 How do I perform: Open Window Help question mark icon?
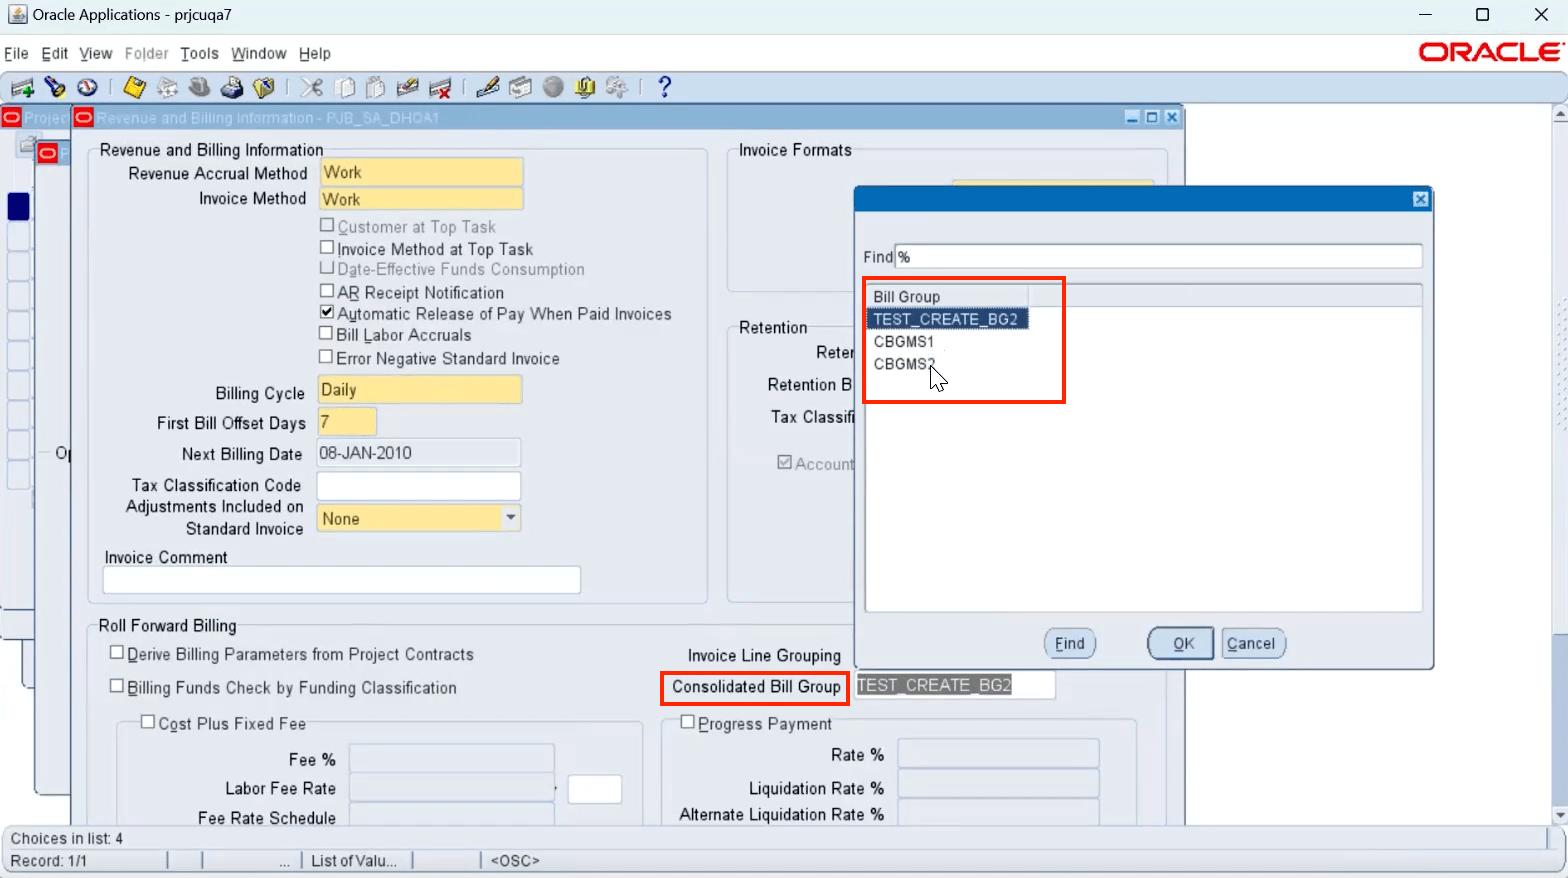[665, 88]
